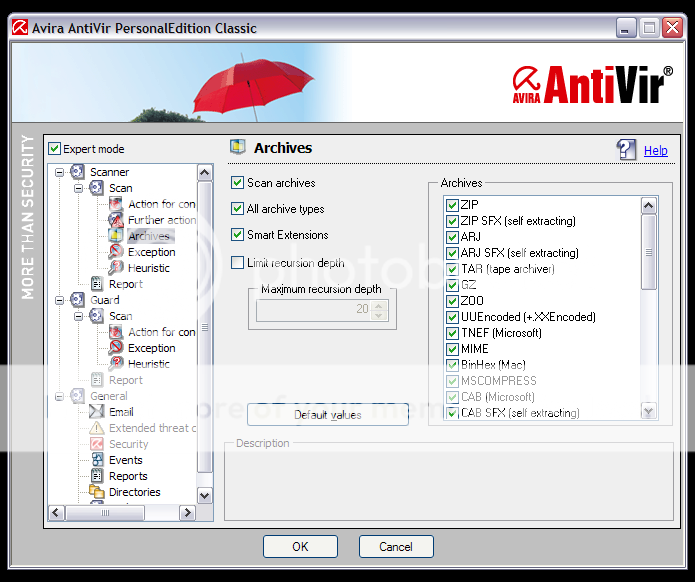Enable Limit recursion depth checkbox
The width and height of the screenshot is (695, 582).
point(238,263)
